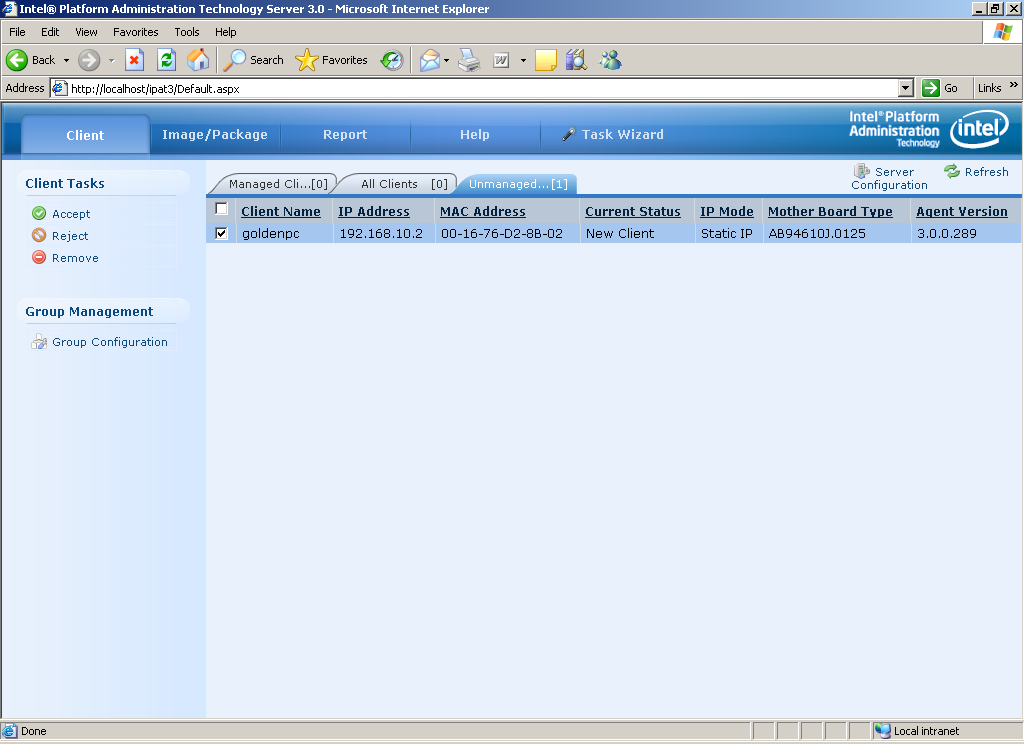Sort by IP Address column header
This screenshot has height=744, width=1024.
374,212
